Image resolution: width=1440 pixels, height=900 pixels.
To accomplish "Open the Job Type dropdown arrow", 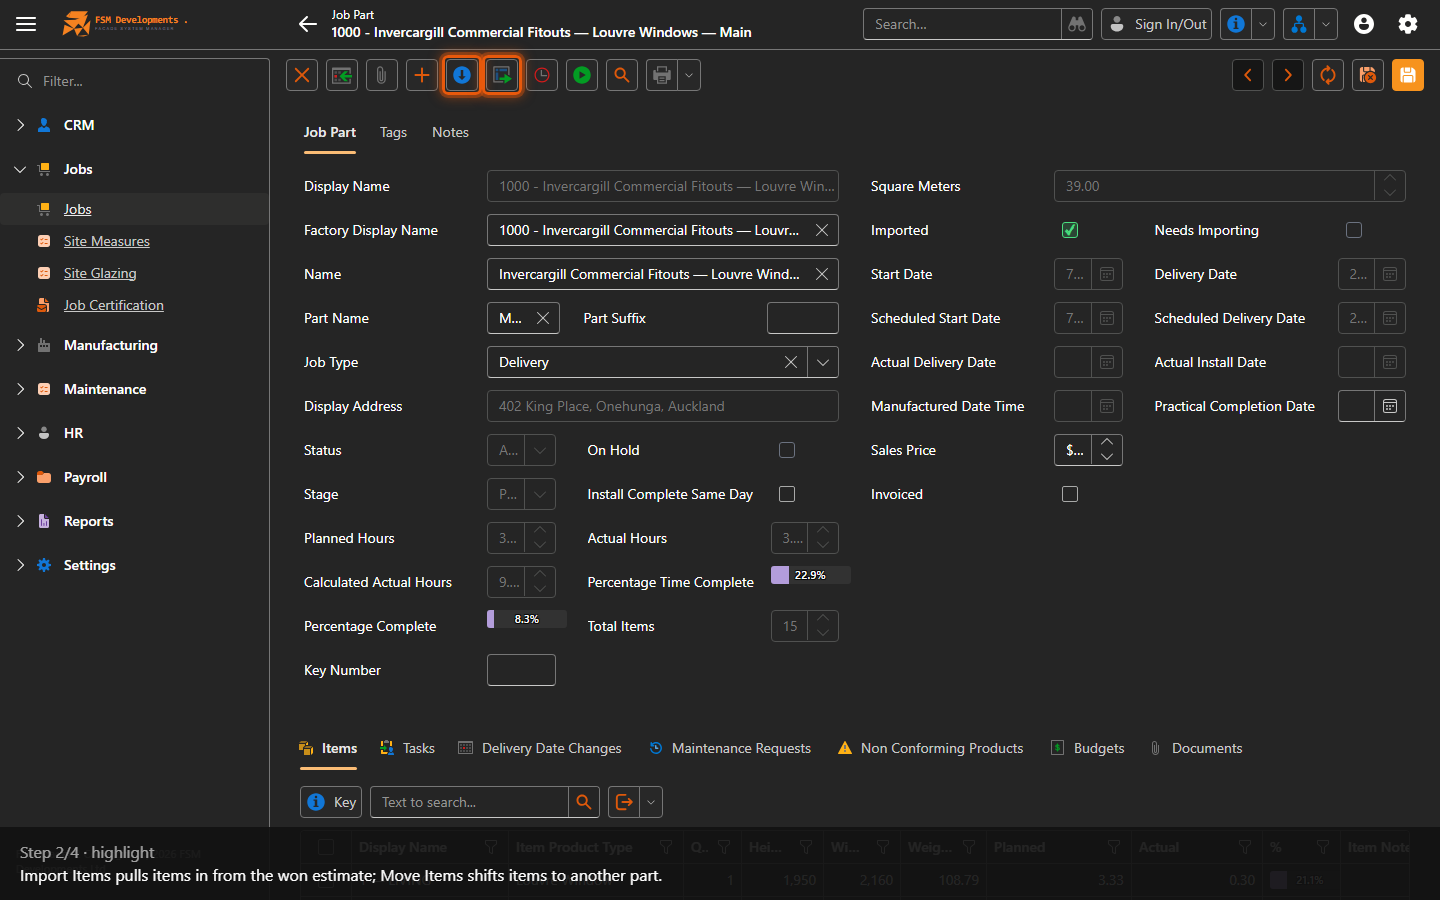I will tap(823, 362).
